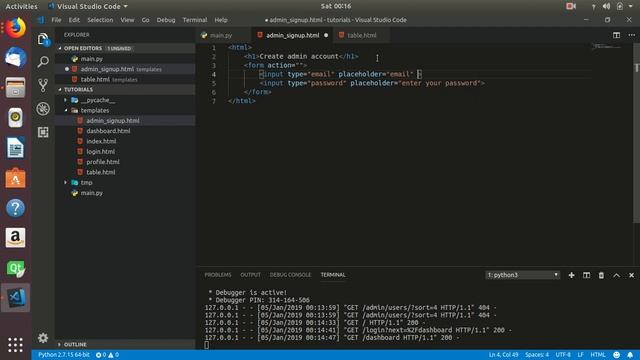Open Rhythmbox from the dock

point(16,118)
